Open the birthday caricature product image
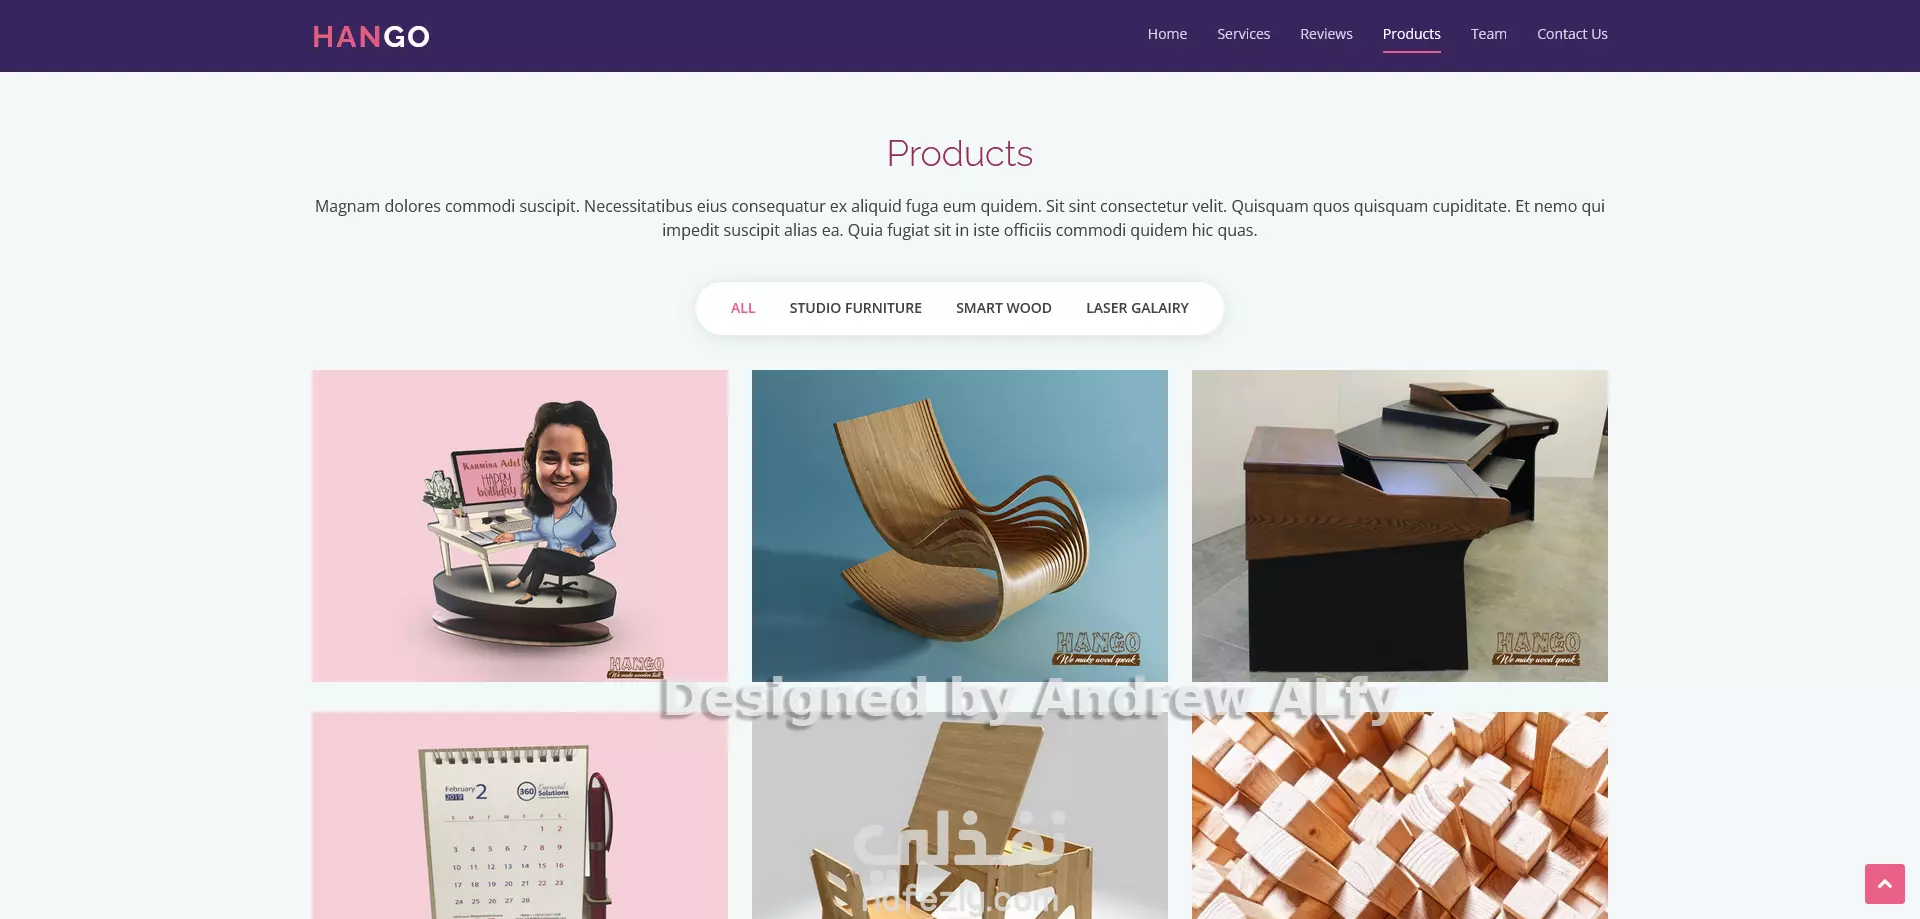 click(520, 526)
